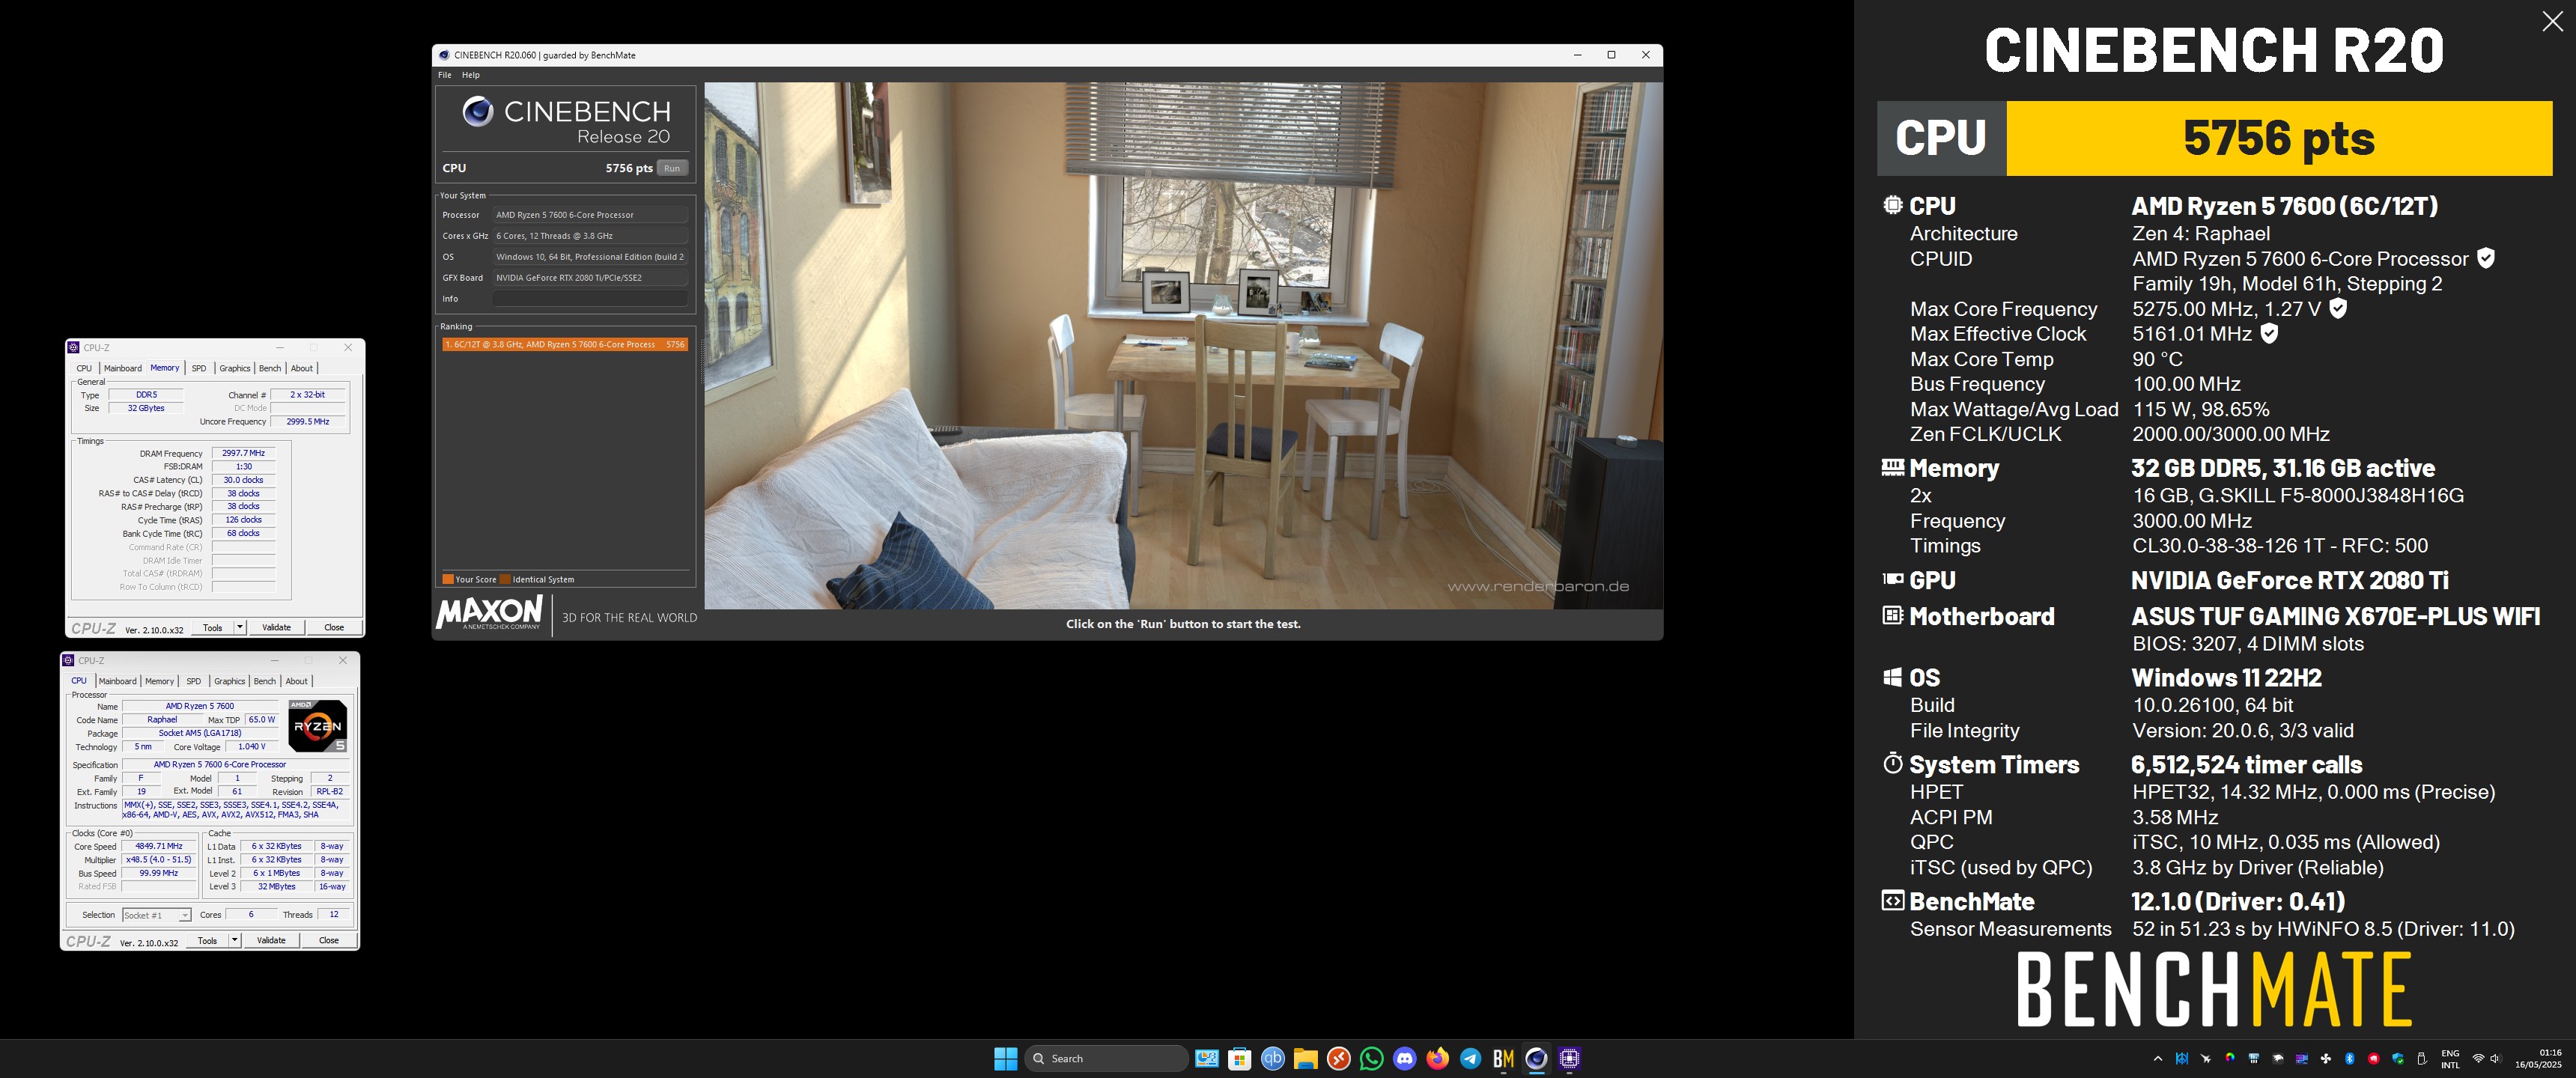Image resolution: width=2576 pixels, height=1078 pixels.
Task: Click the Run button next to CPU score
Action: click(x=672, y=168)
